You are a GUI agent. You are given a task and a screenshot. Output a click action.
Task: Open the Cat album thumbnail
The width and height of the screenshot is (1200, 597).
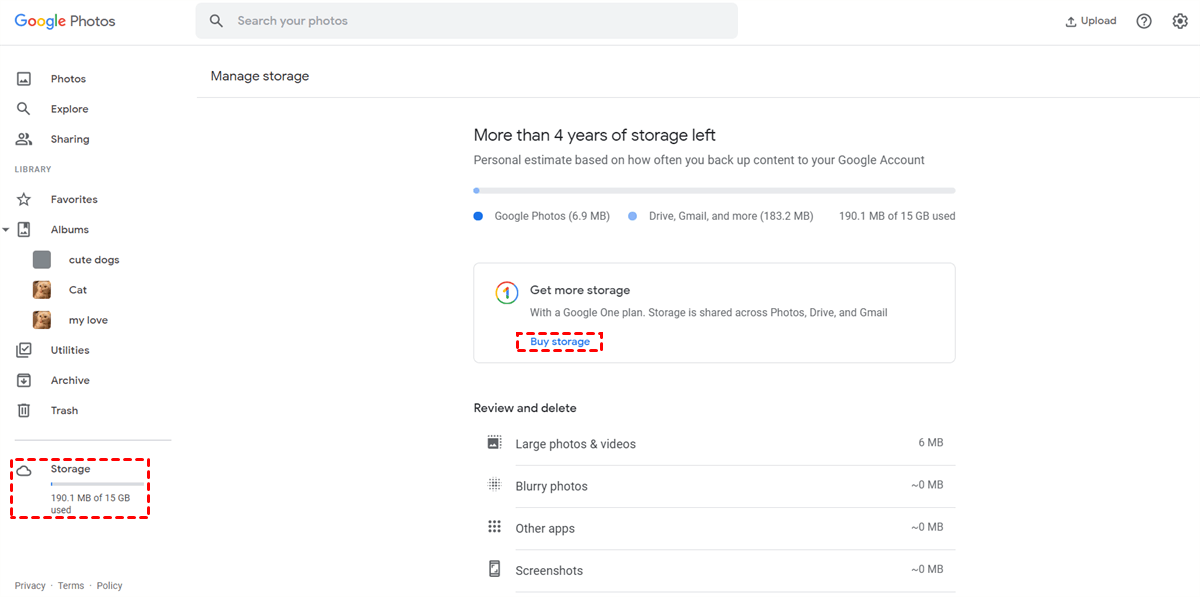42,290
